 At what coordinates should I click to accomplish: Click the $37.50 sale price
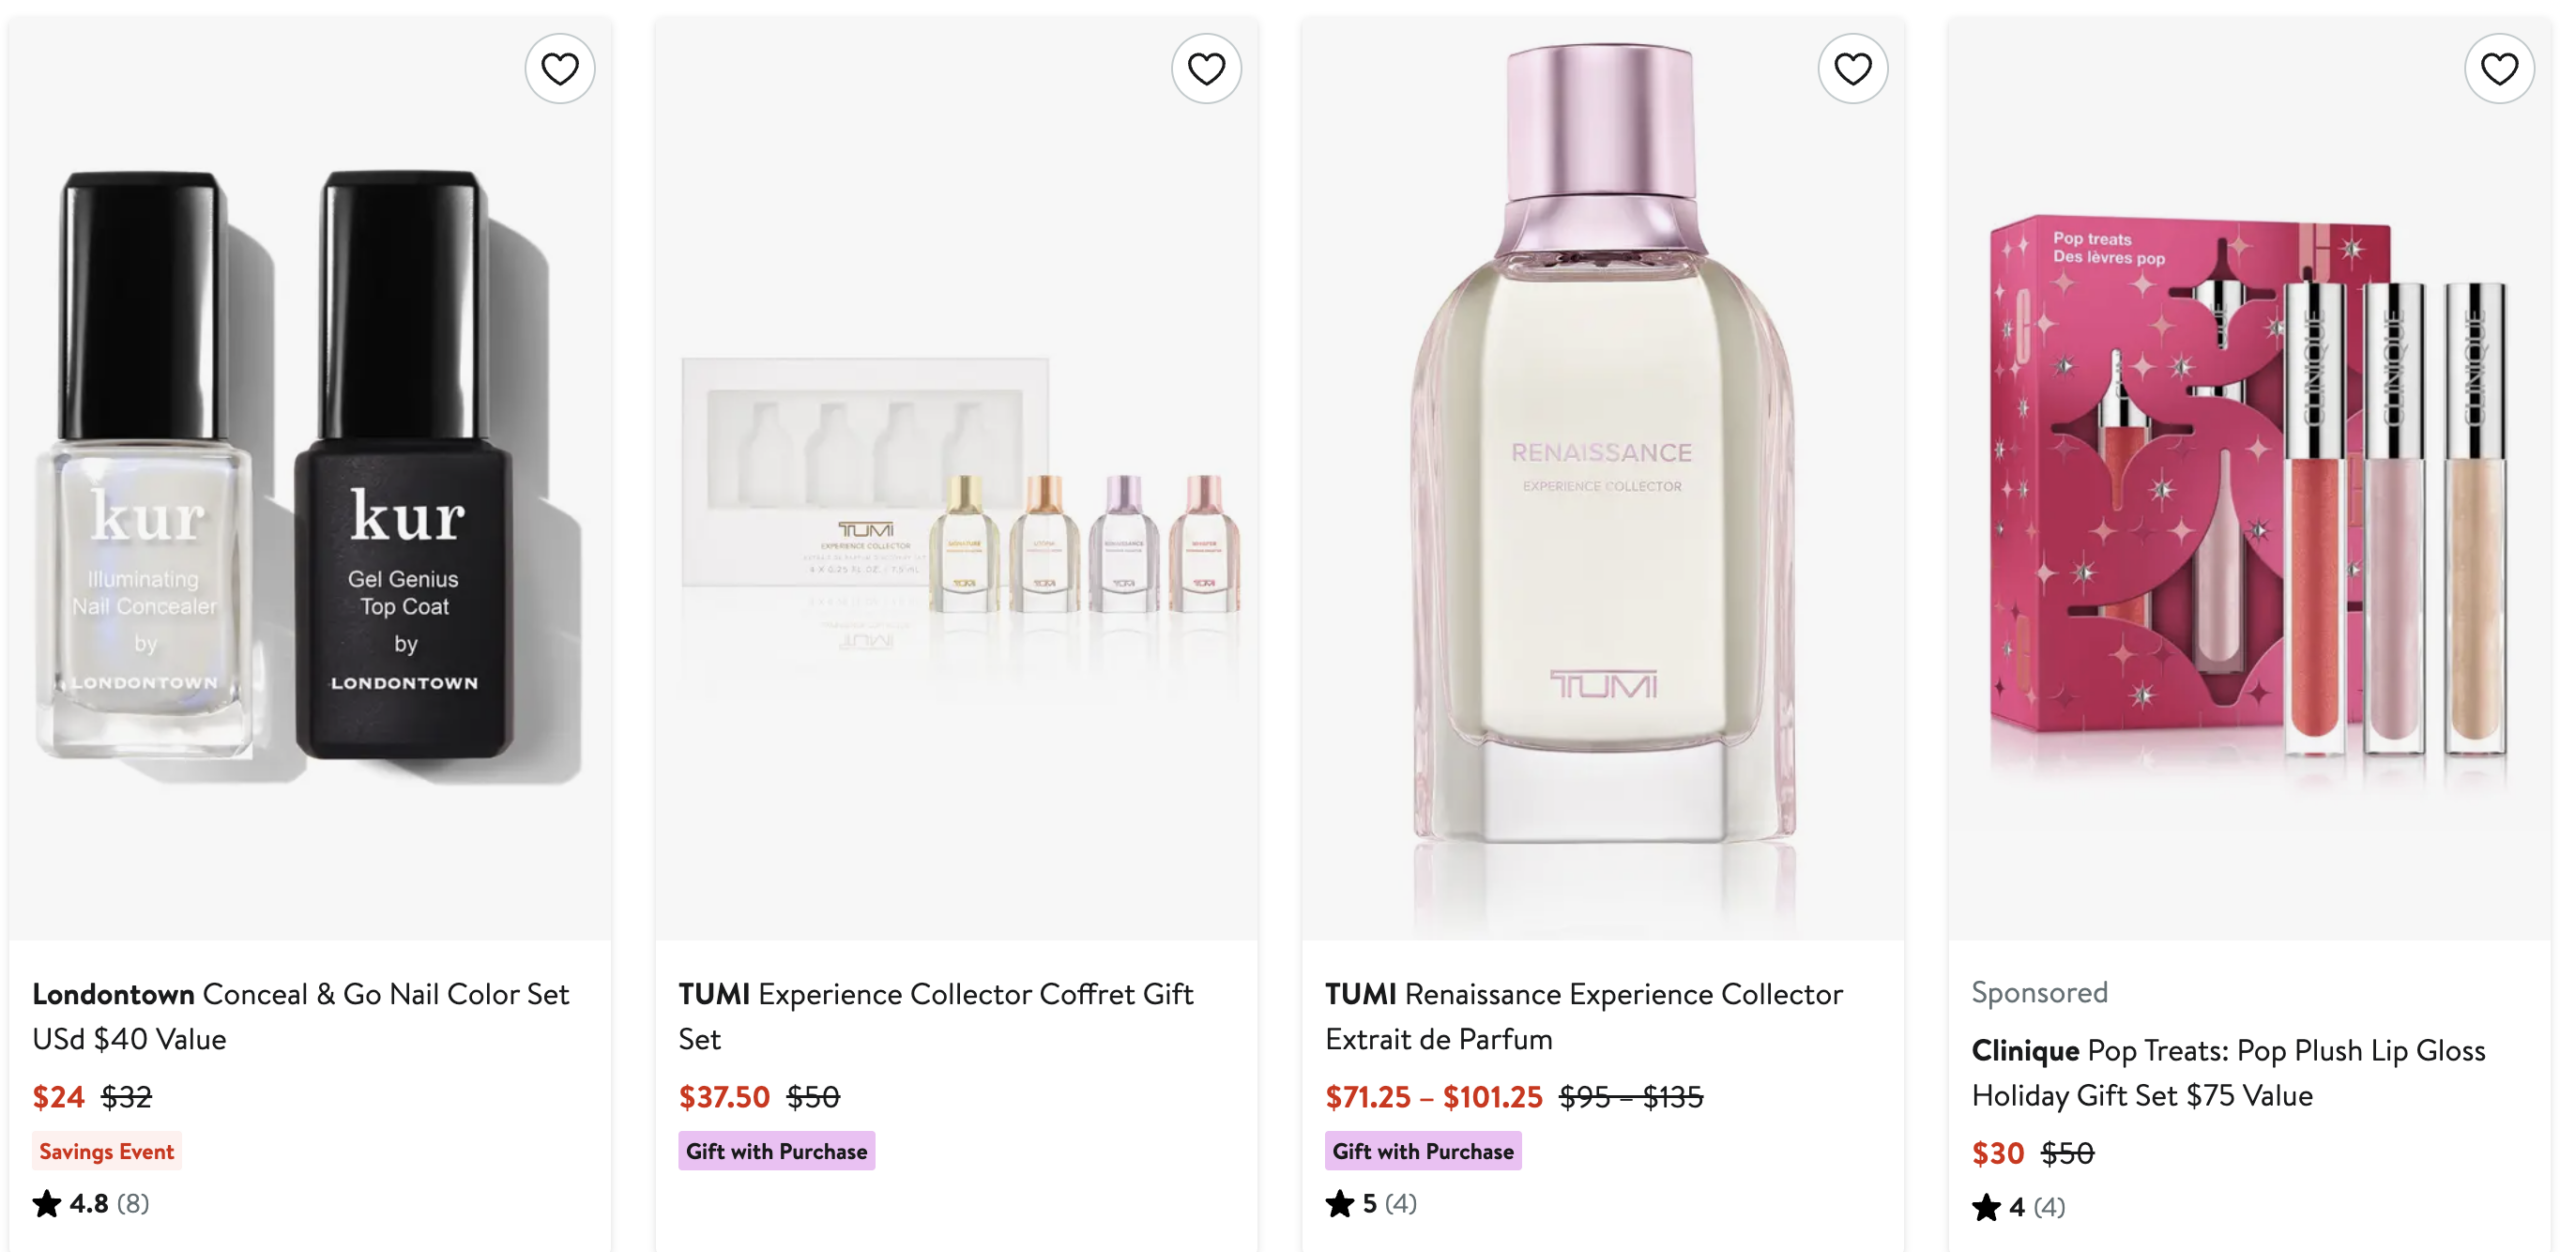724,1097
